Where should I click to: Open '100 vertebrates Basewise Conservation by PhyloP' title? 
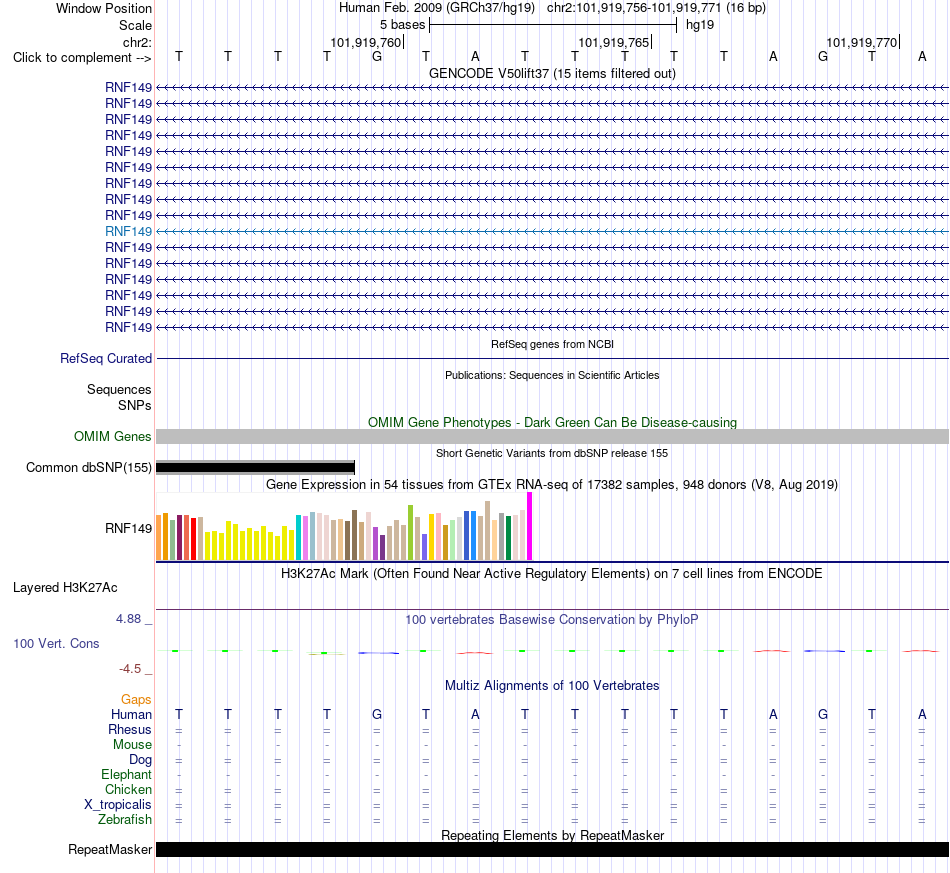[552, 620]
